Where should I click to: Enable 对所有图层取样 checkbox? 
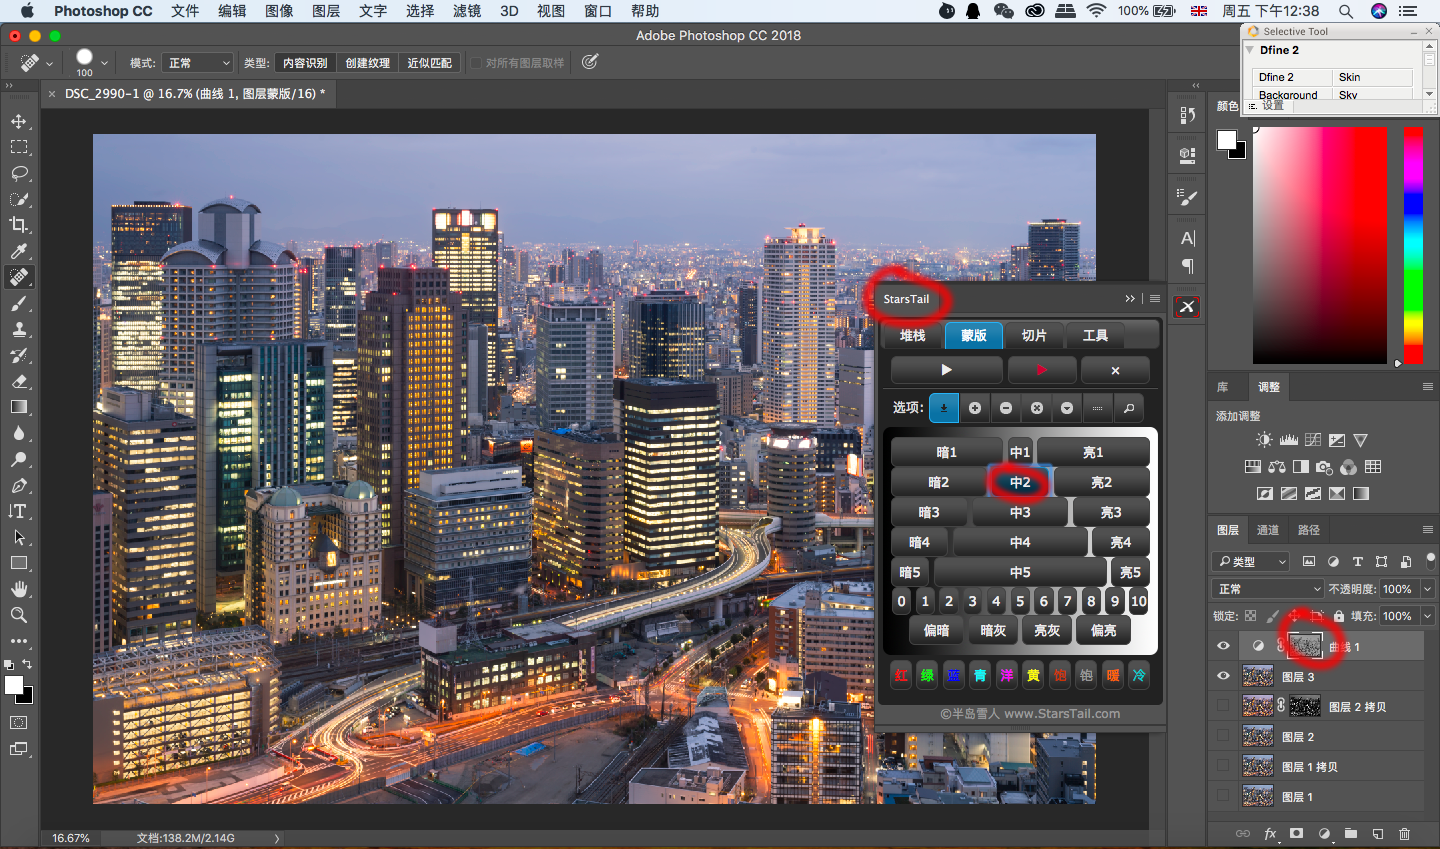point(476,63)
